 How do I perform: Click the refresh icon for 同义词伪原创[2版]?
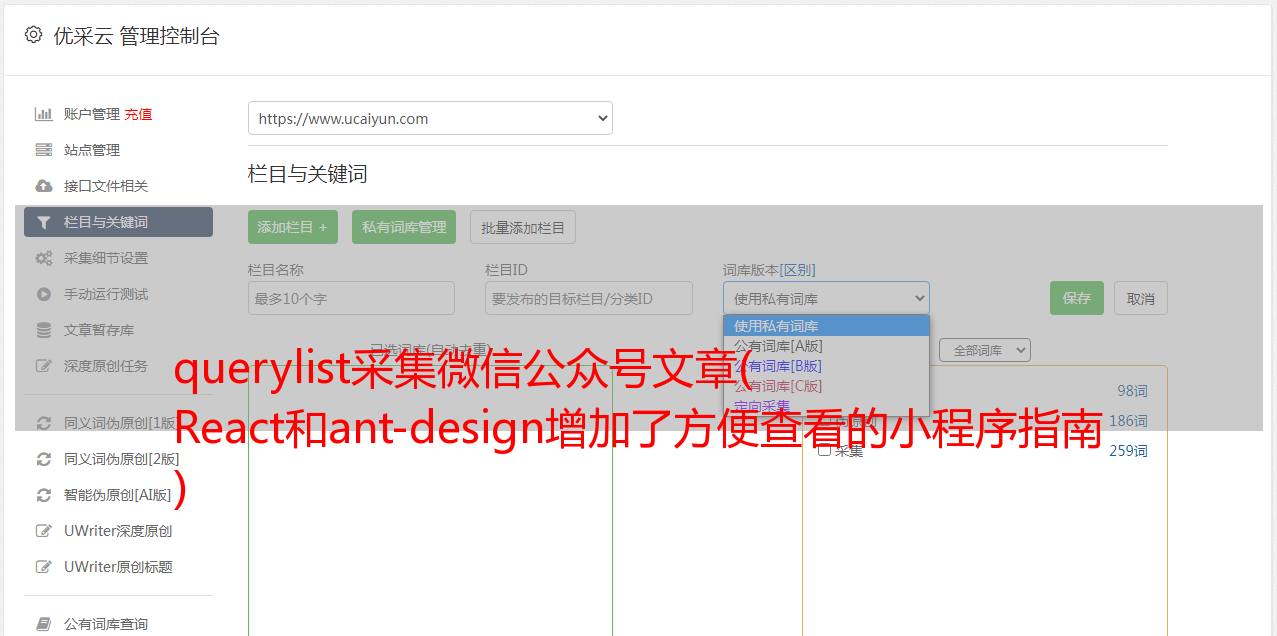[44, 459]
